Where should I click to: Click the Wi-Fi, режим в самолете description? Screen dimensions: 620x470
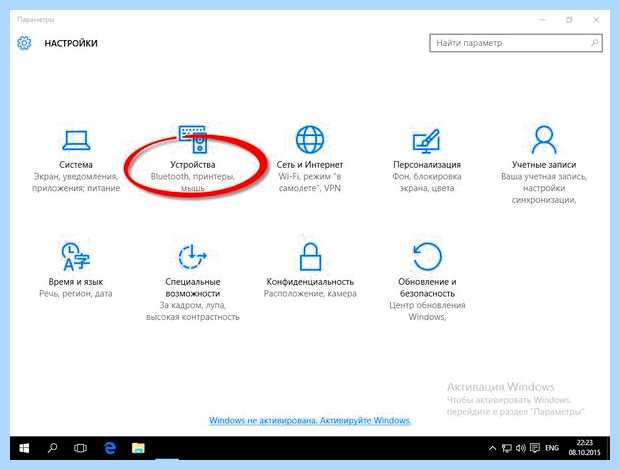click(310, 182)
